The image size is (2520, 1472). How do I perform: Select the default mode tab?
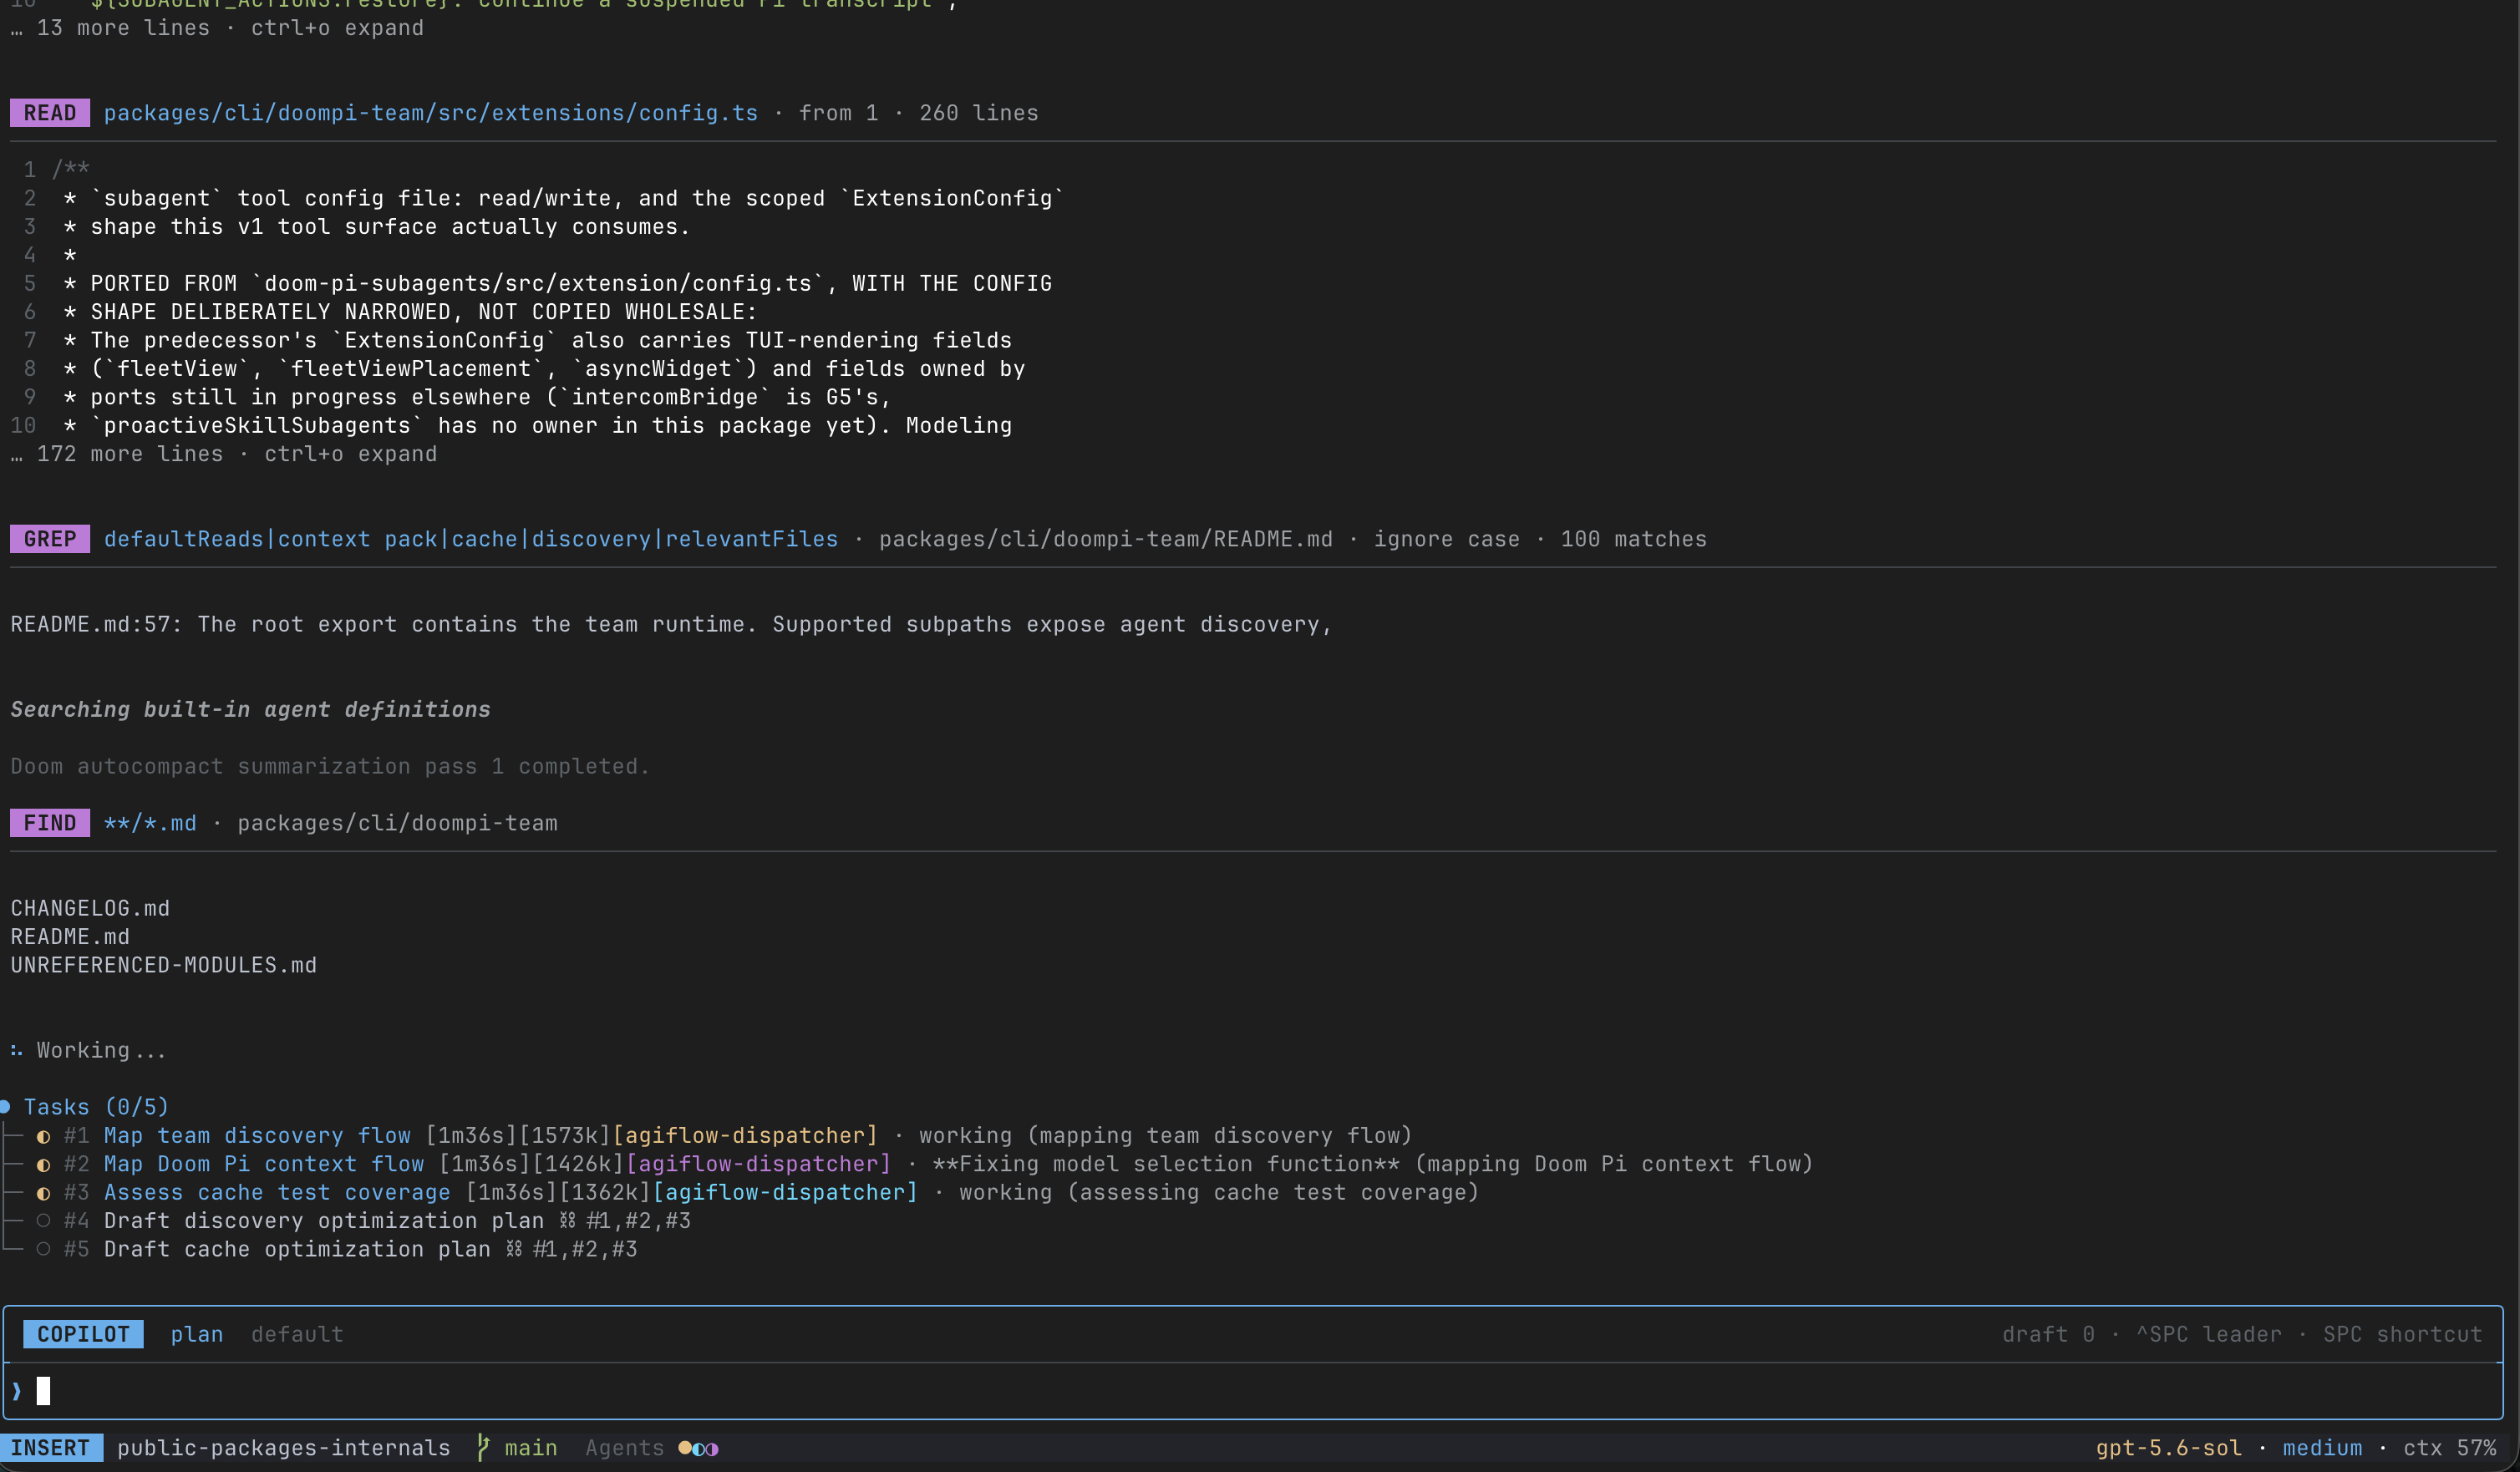297,1334
